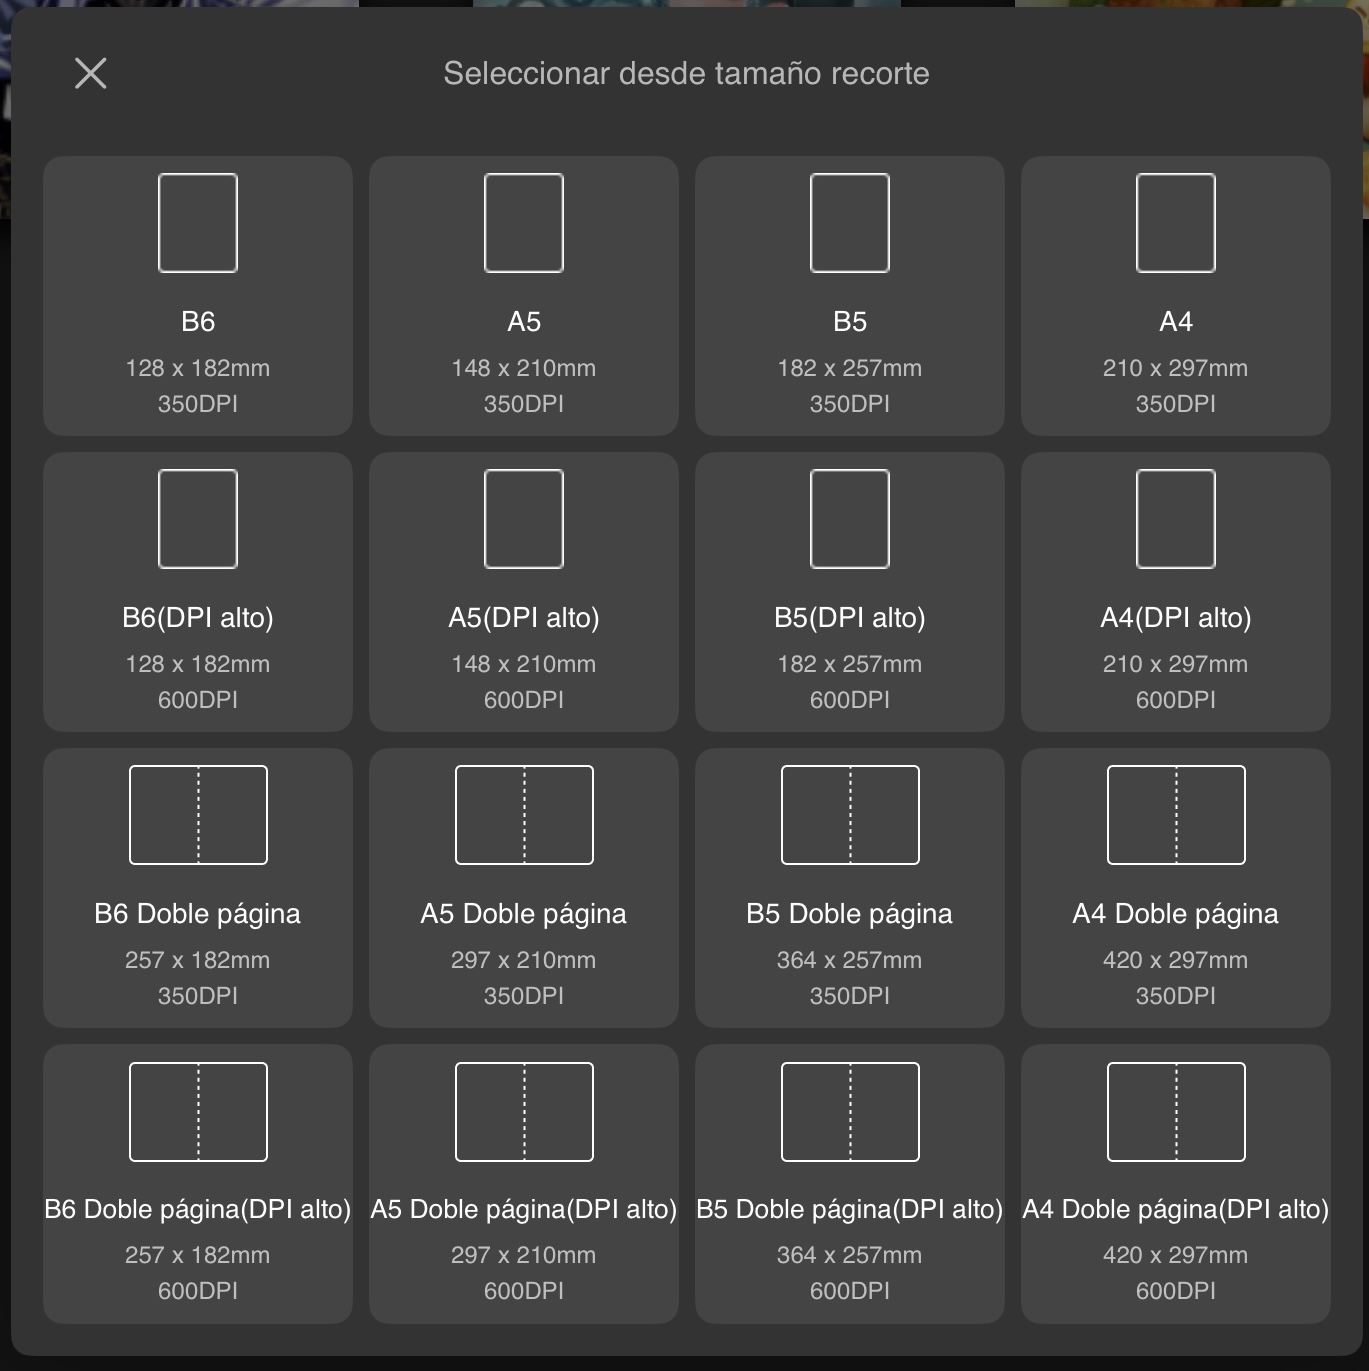Viewport: 1369px width, 1371px height.
Task: Choose the A4(DPI alto) page icon
Action: coord(1176,519)
